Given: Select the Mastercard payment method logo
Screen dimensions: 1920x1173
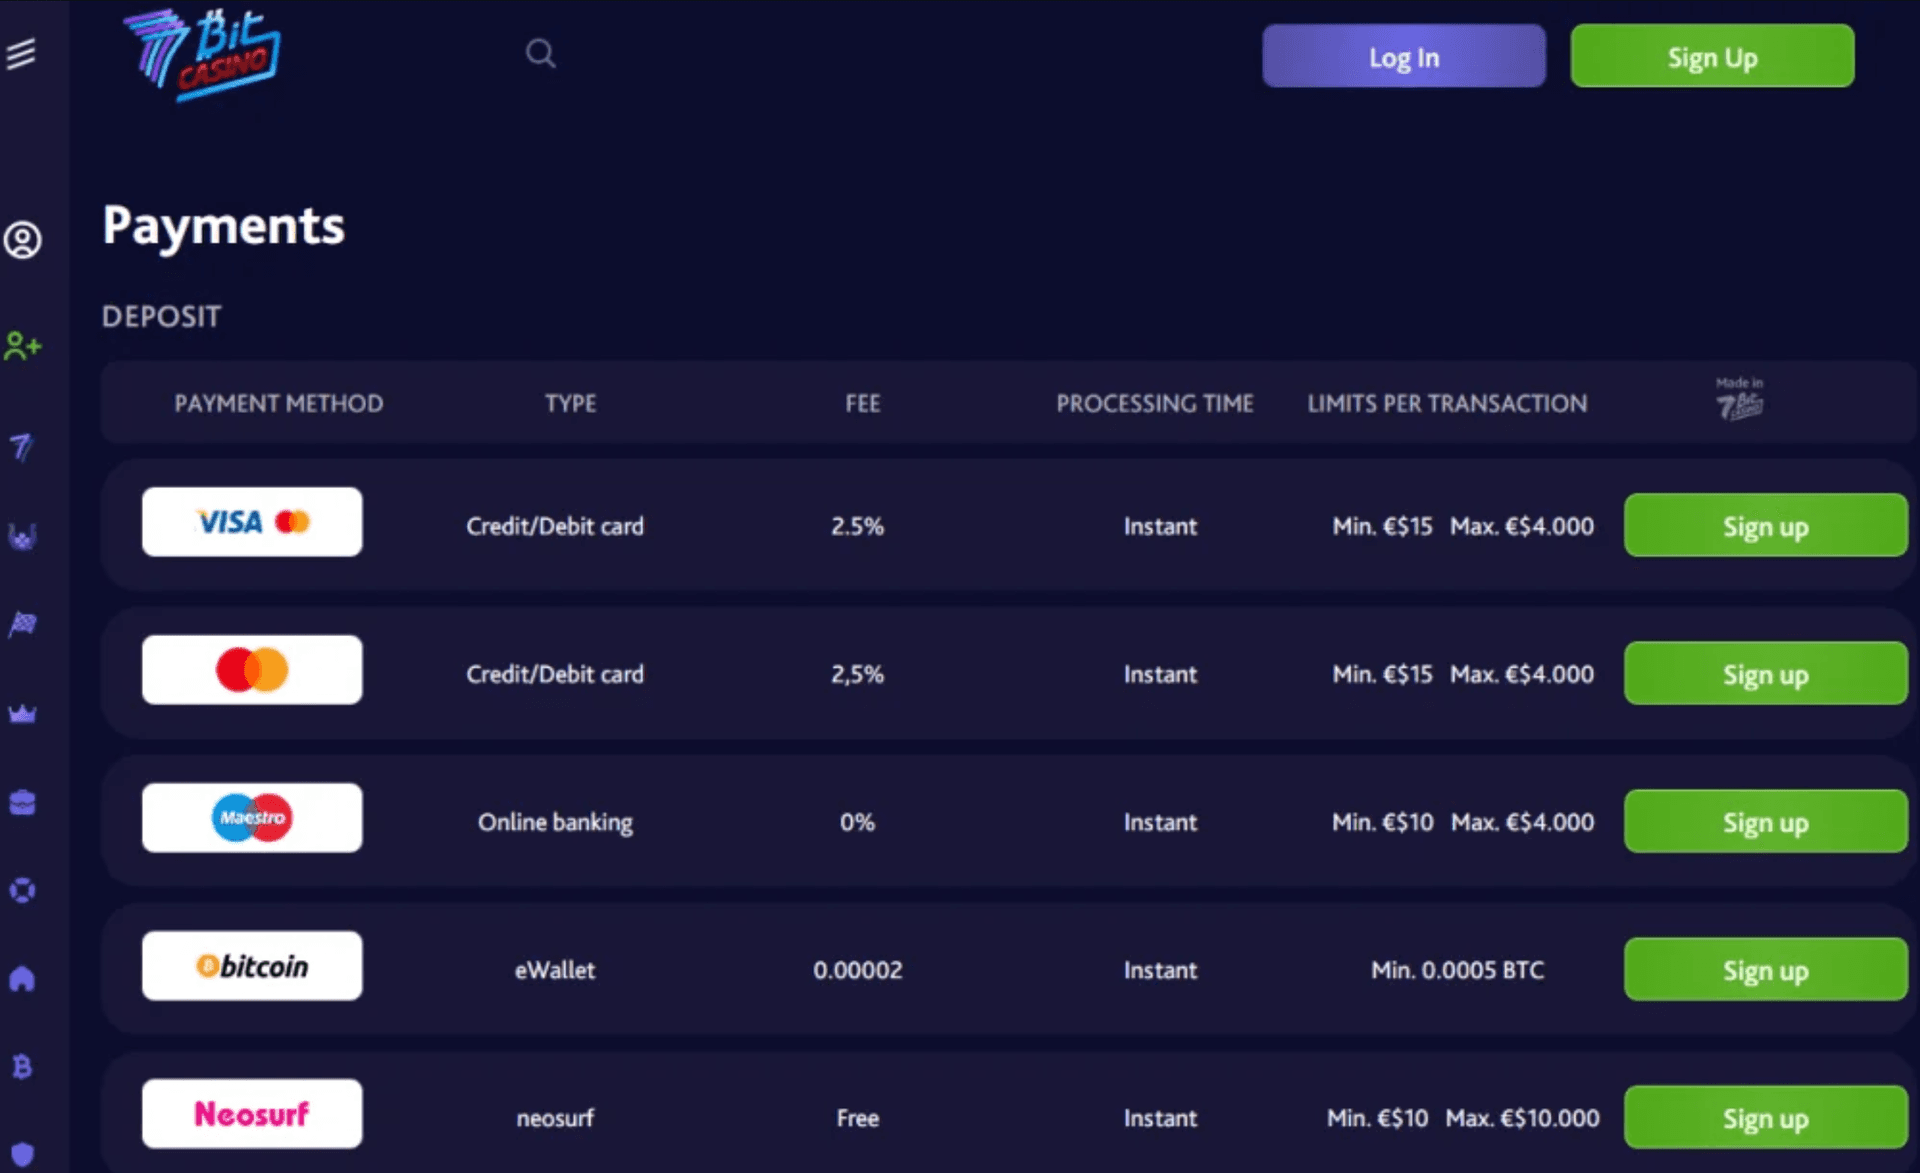Looking at the screenshot, I should [252, 670].
